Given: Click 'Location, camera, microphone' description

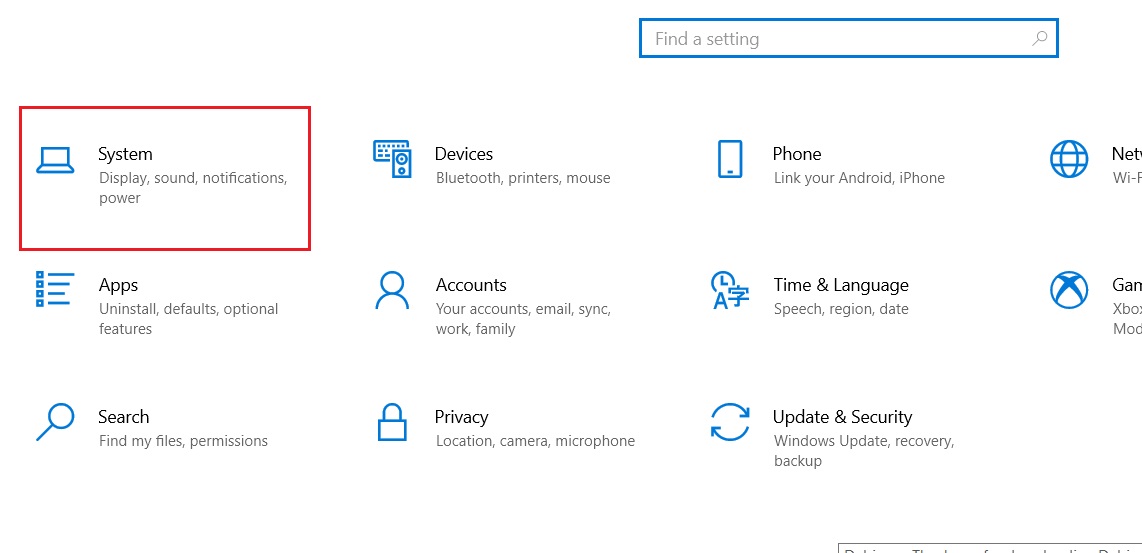Looking at the screenshot, I should [535, 441].
